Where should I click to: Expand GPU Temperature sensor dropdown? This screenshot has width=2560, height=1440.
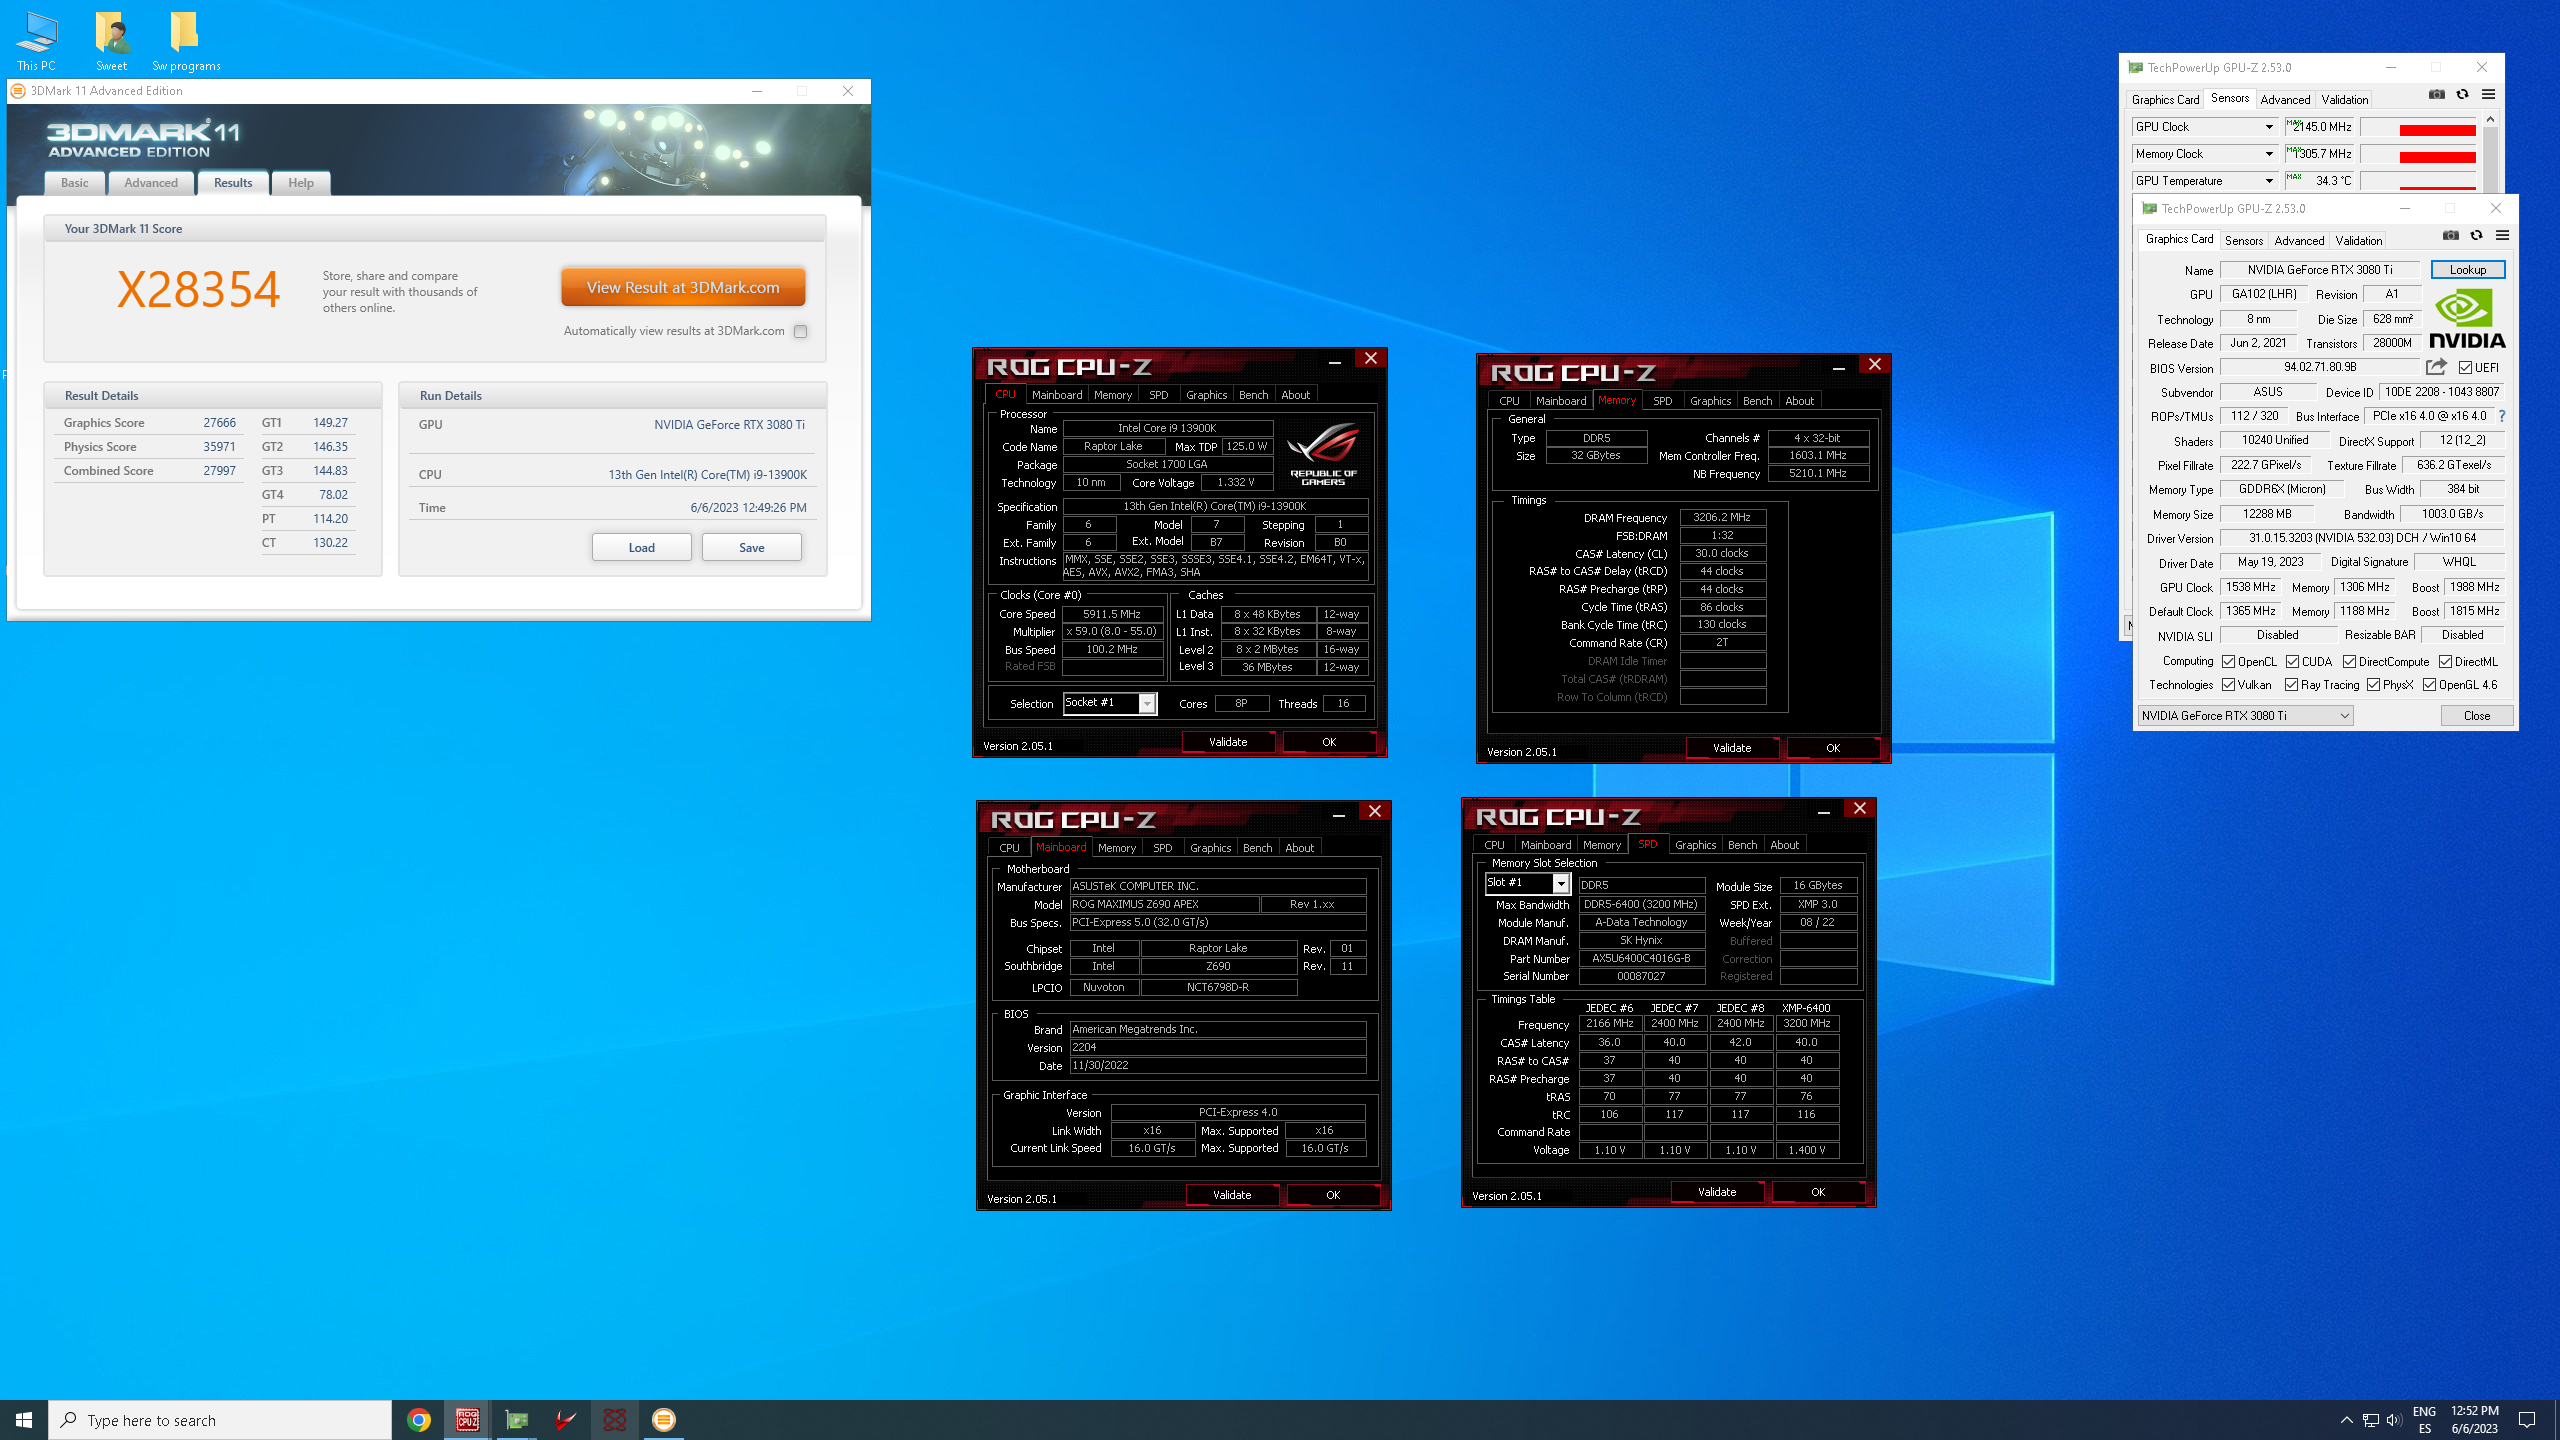point(2269,181)
